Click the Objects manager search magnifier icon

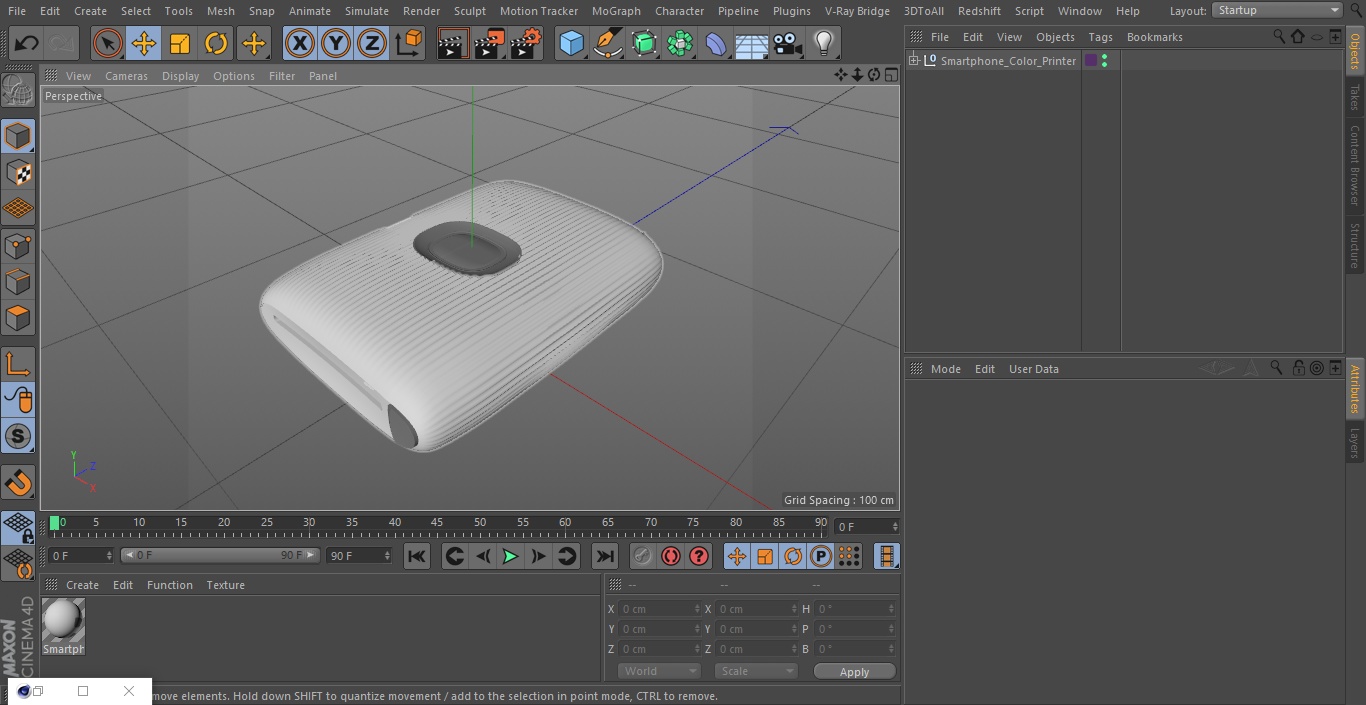pyautogui.click(x=1278, y=36)
